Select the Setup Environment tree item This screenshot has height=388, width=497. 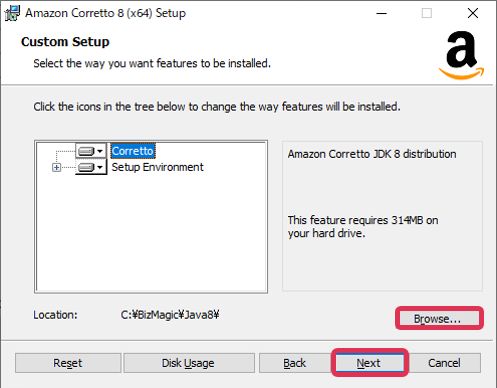[157, 167]
